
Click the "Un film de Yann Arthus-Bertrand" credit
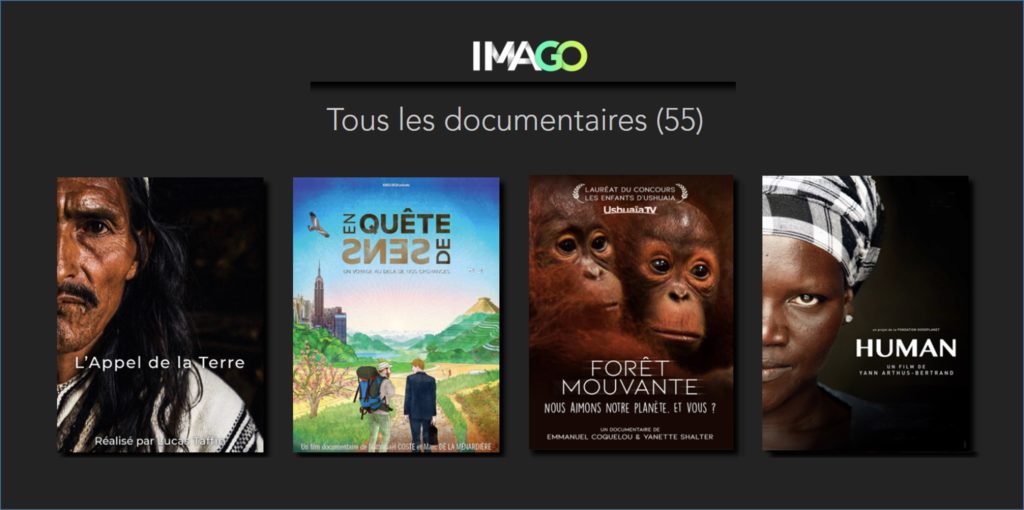click(906, 369)
